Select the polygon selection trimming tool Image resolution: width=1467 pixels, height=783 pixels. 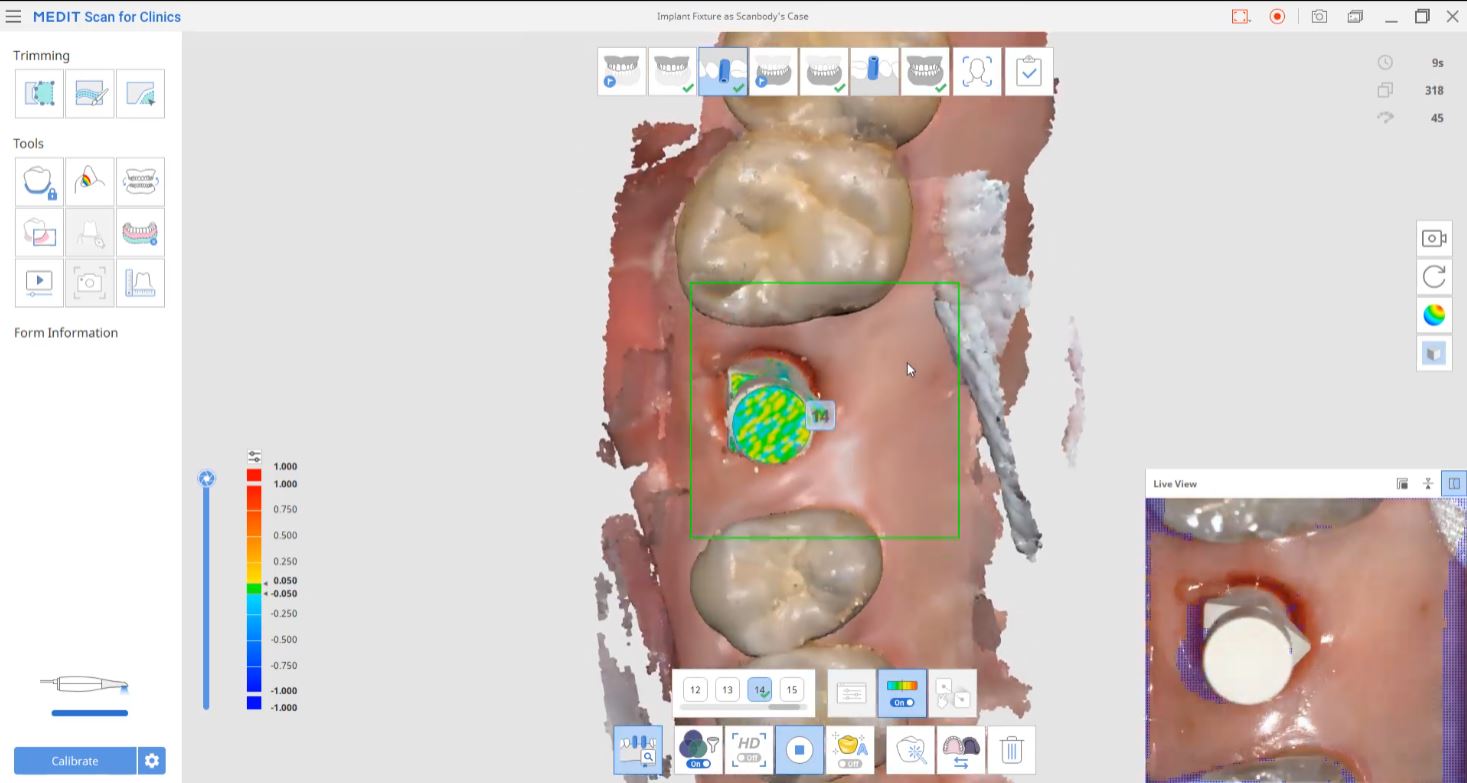point(39,94)
